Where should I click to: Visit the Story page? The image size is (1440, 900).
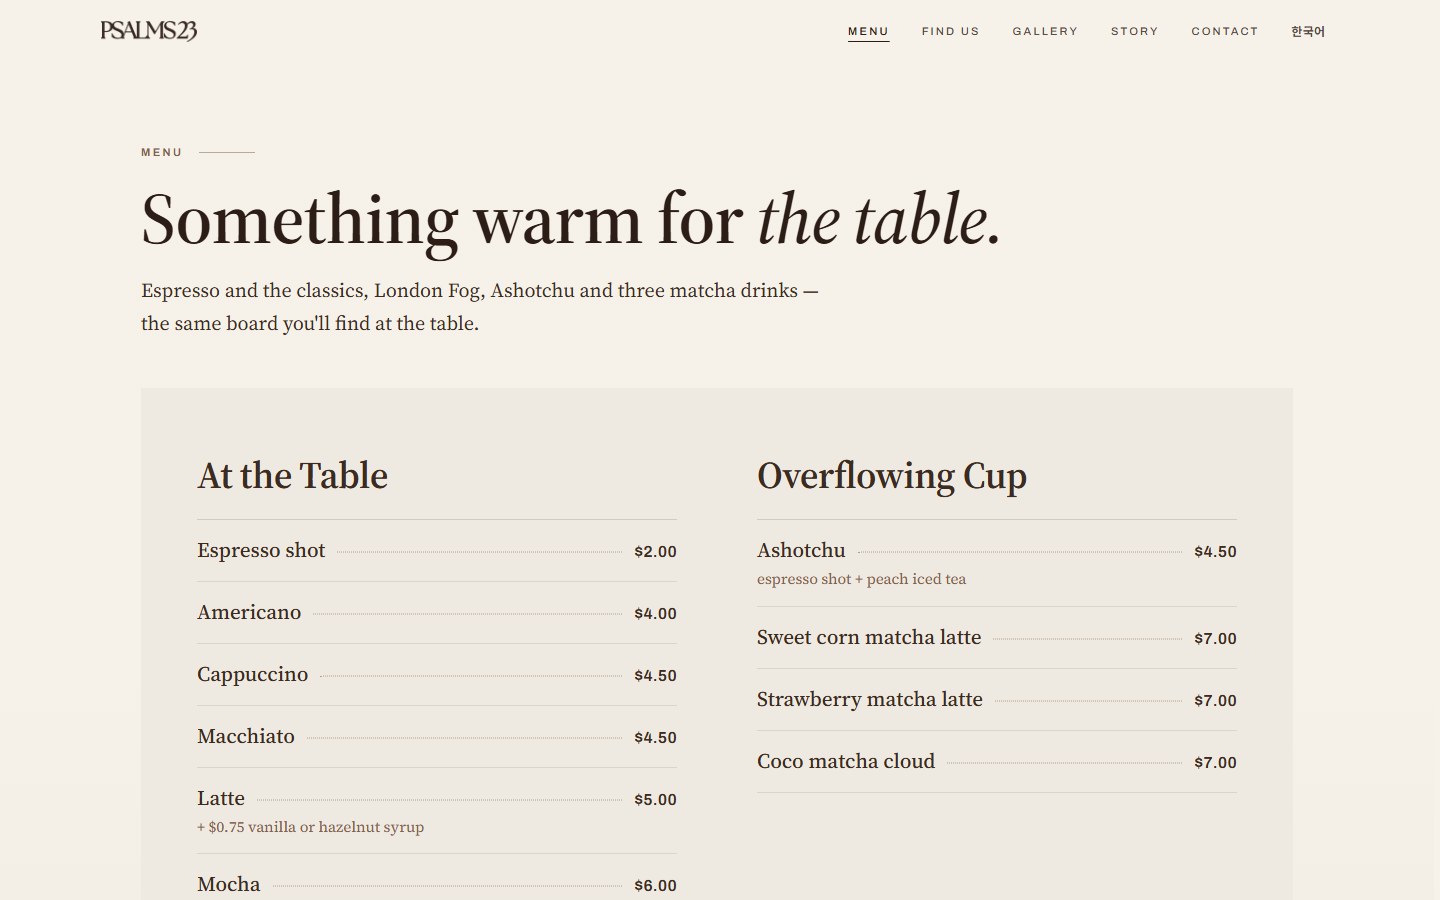click(1134, 31)
